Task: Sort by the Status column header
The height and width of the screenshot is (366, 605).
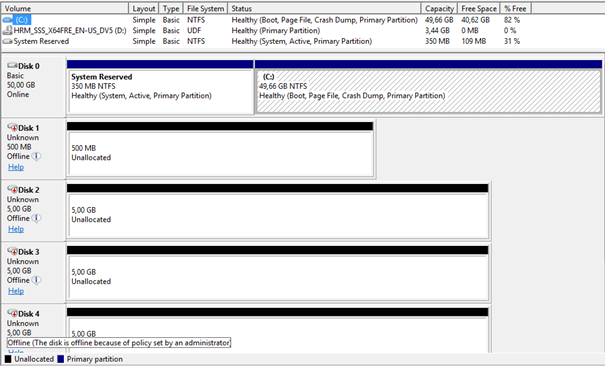Action: coord(324,8)
